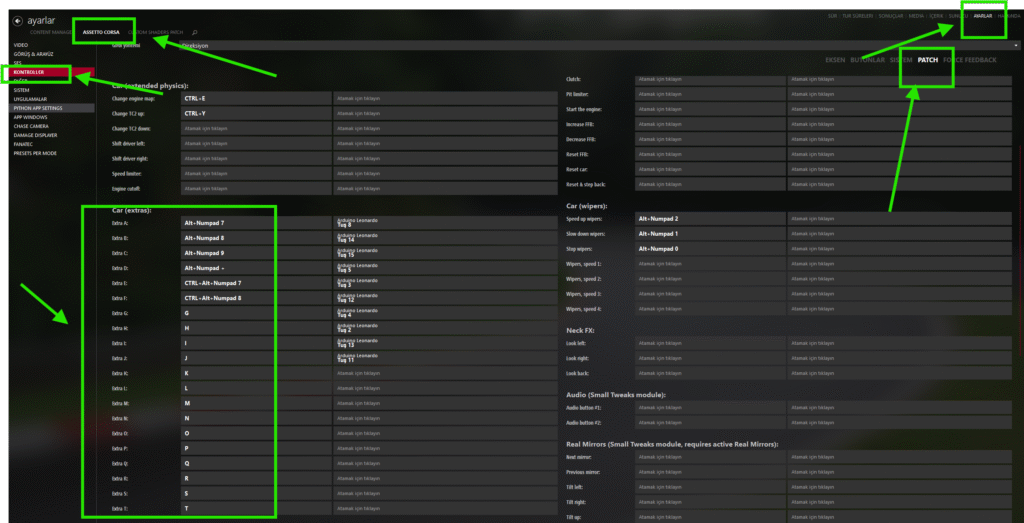
Task: Edit the CTRL+Alt+Numpad 8 binding for Extra F
Action: point(256,298)
